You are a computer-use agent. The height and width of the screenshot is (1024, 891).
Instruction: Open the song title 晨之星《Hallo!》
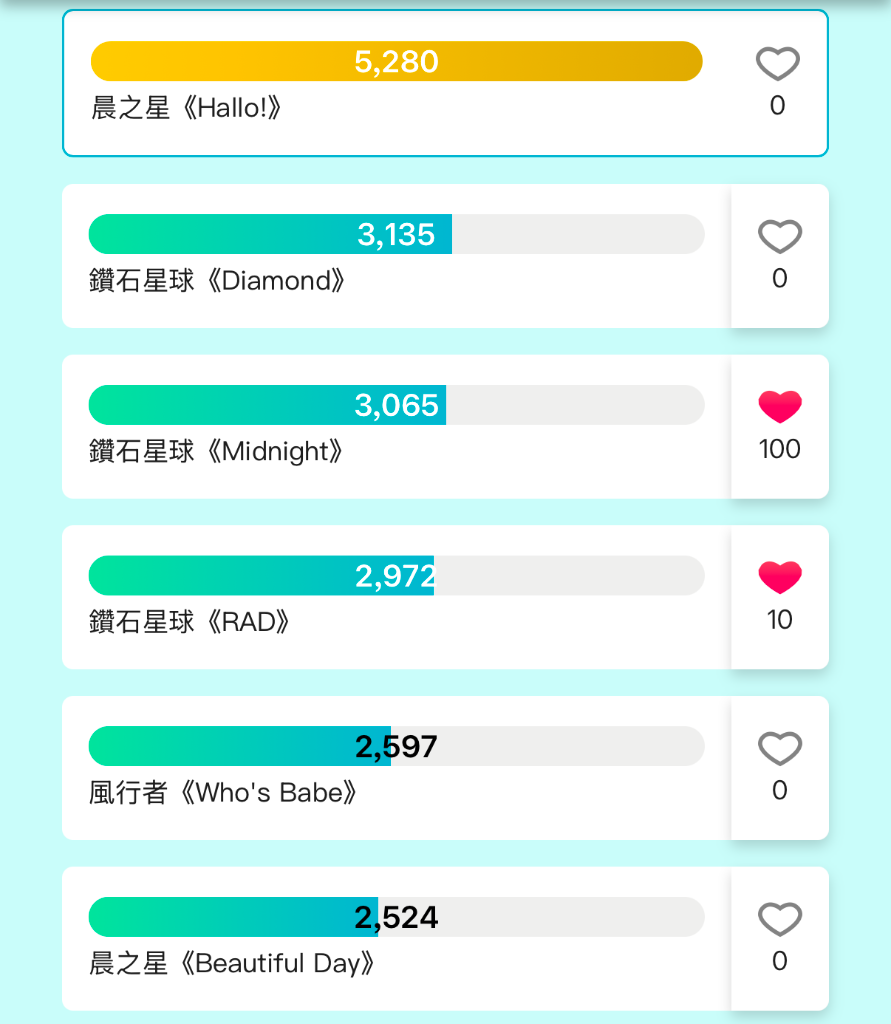point(186,108)
